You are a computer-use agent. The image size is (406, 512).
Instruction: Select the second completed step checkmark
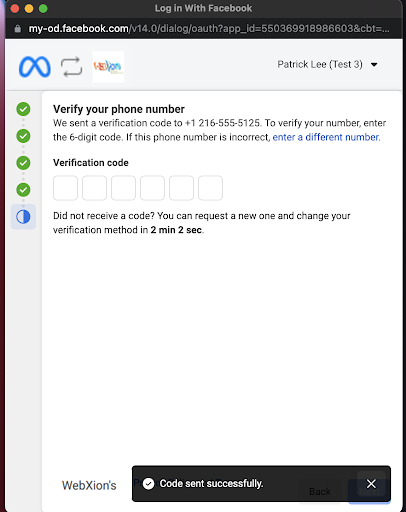coord(23,136)
